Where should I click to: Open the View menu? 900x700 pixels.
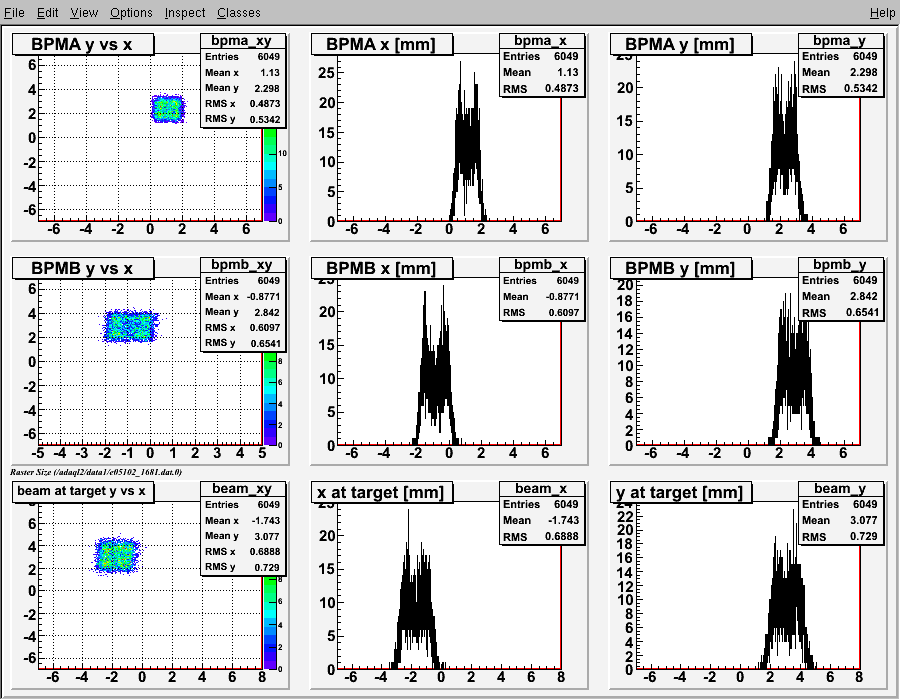[84, 12]
